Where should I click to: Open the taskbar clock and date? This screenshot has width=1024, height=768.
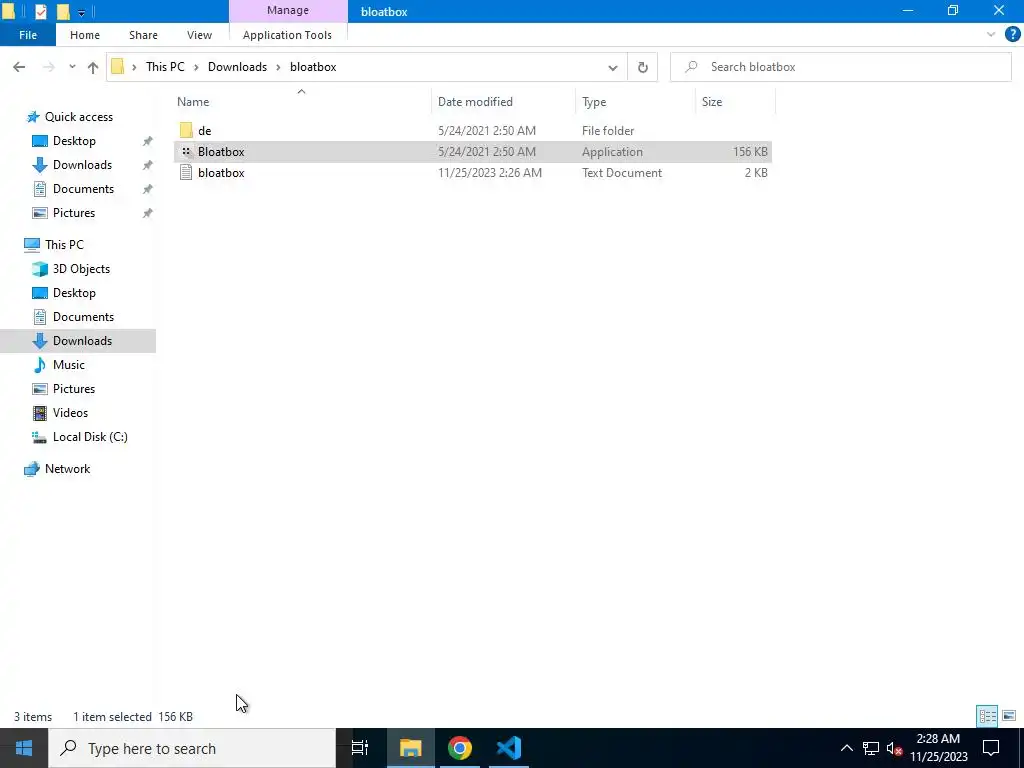click(x=938, y=748)
